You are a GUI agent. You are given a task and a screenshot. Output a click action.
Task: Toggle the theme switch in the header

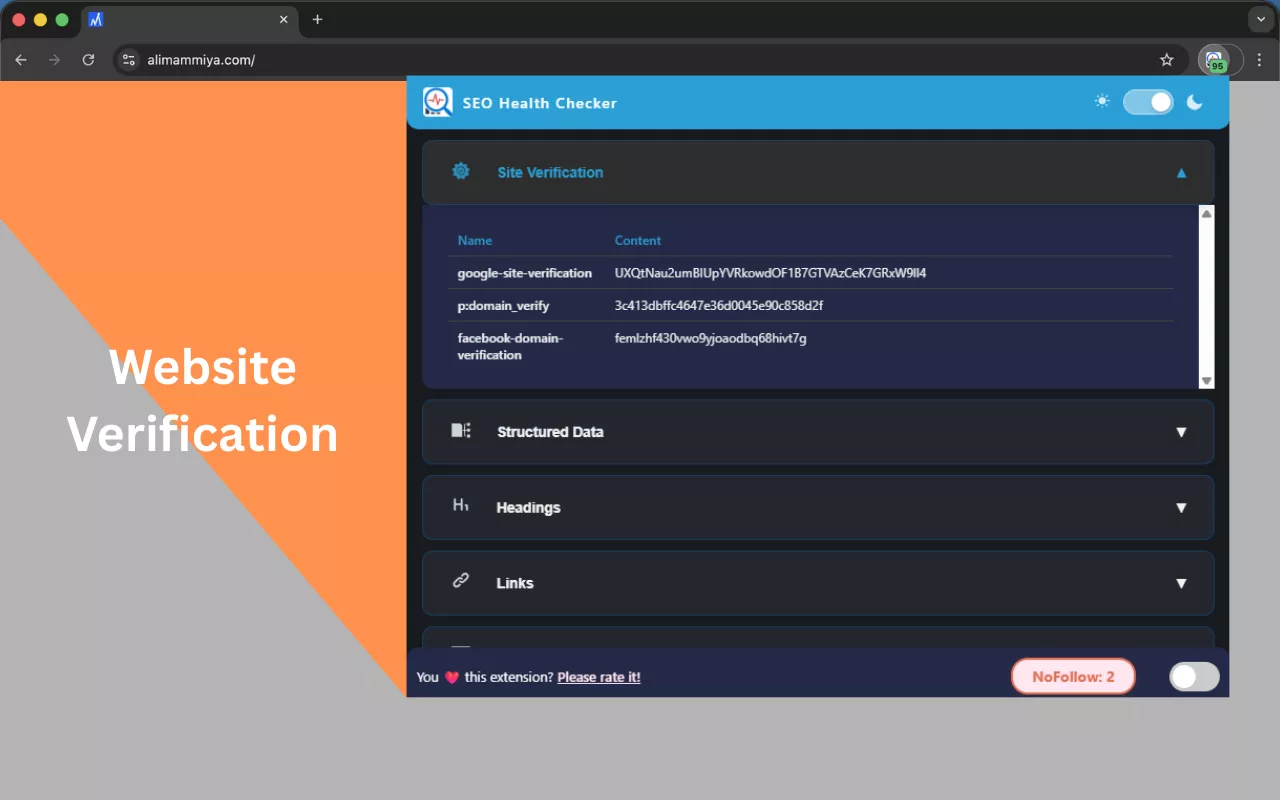tap(1148, 101)
